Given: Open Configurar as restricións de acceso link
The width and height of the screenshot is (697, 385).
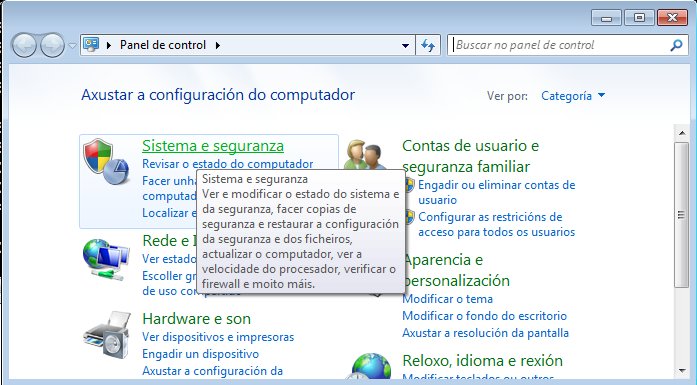Looking at the screenshot, I should pyautogui.click(x=497, y=225).
